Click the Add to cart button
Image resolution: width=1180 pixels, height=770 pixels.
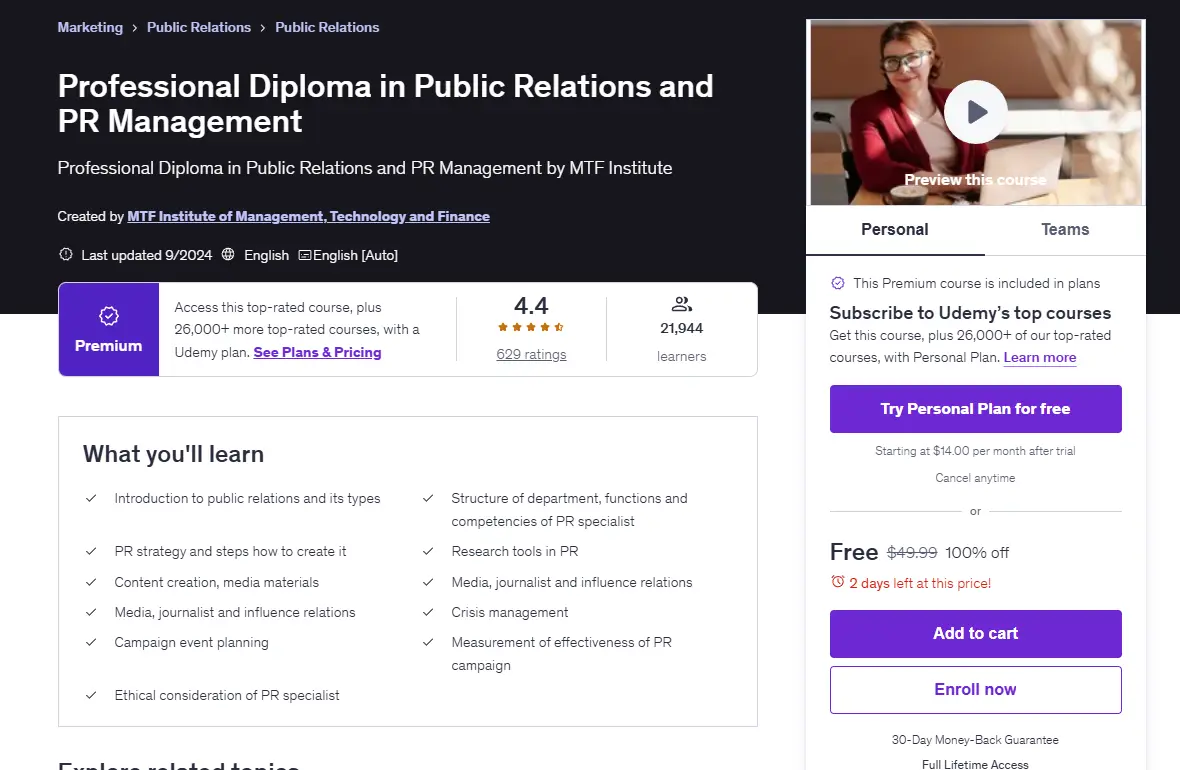click(975, 634)
